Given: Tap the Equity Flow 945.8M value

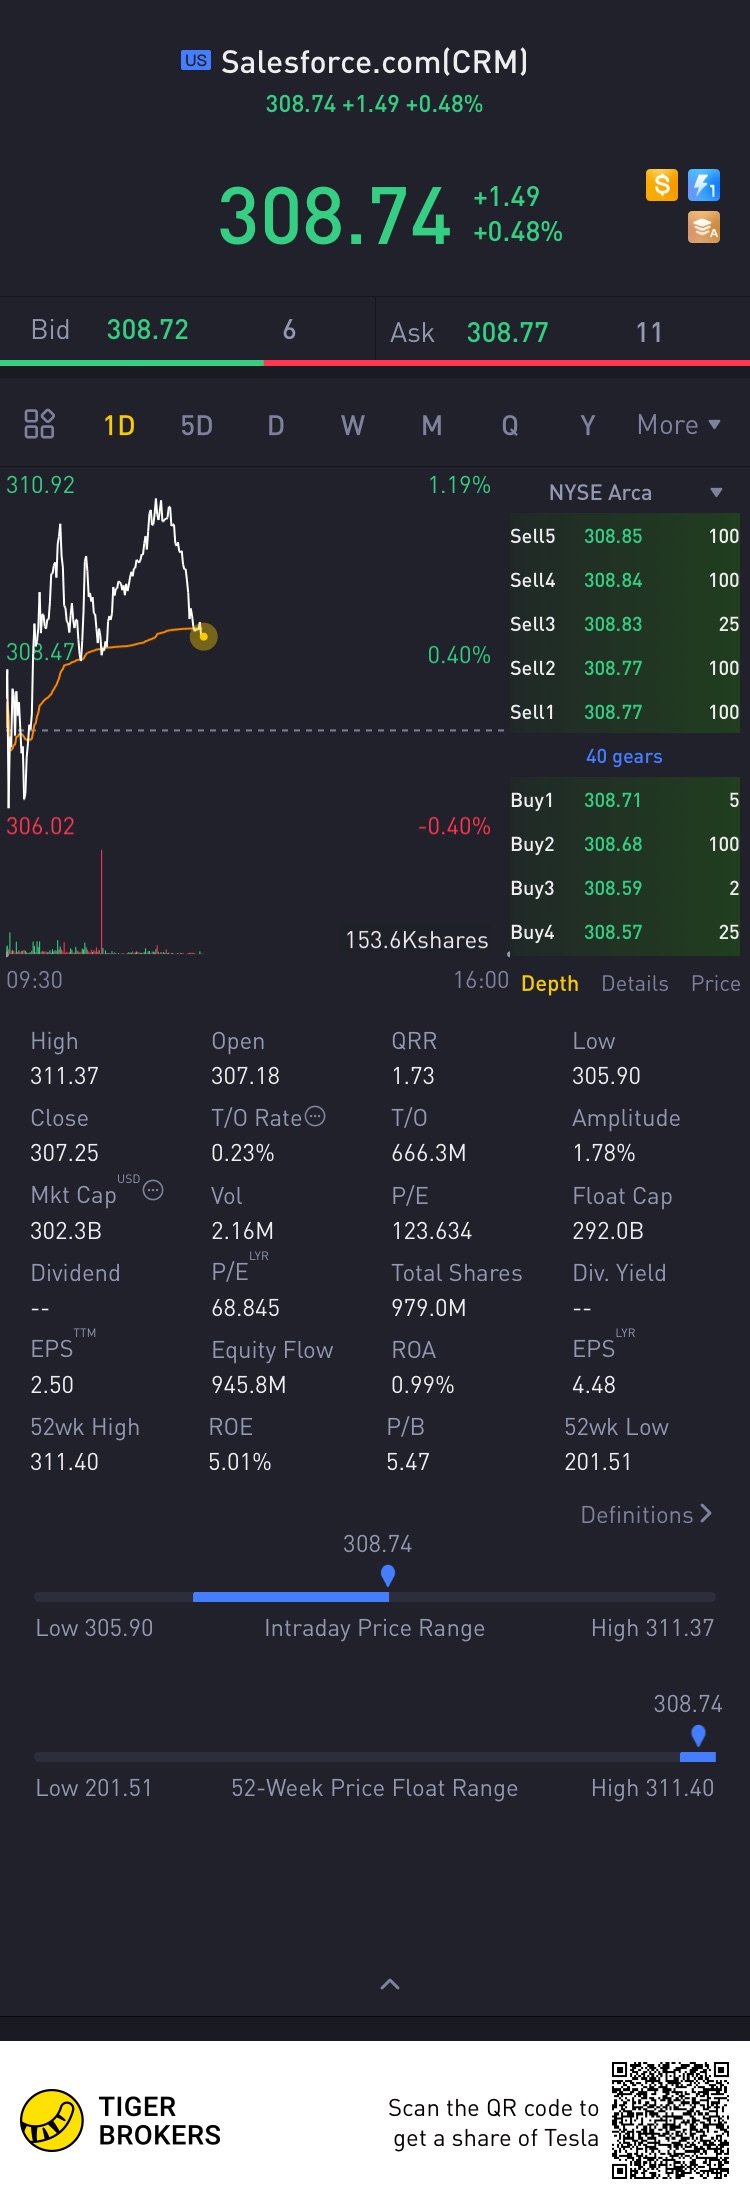Looking at the screenshot, I should tap(249, 1385).
